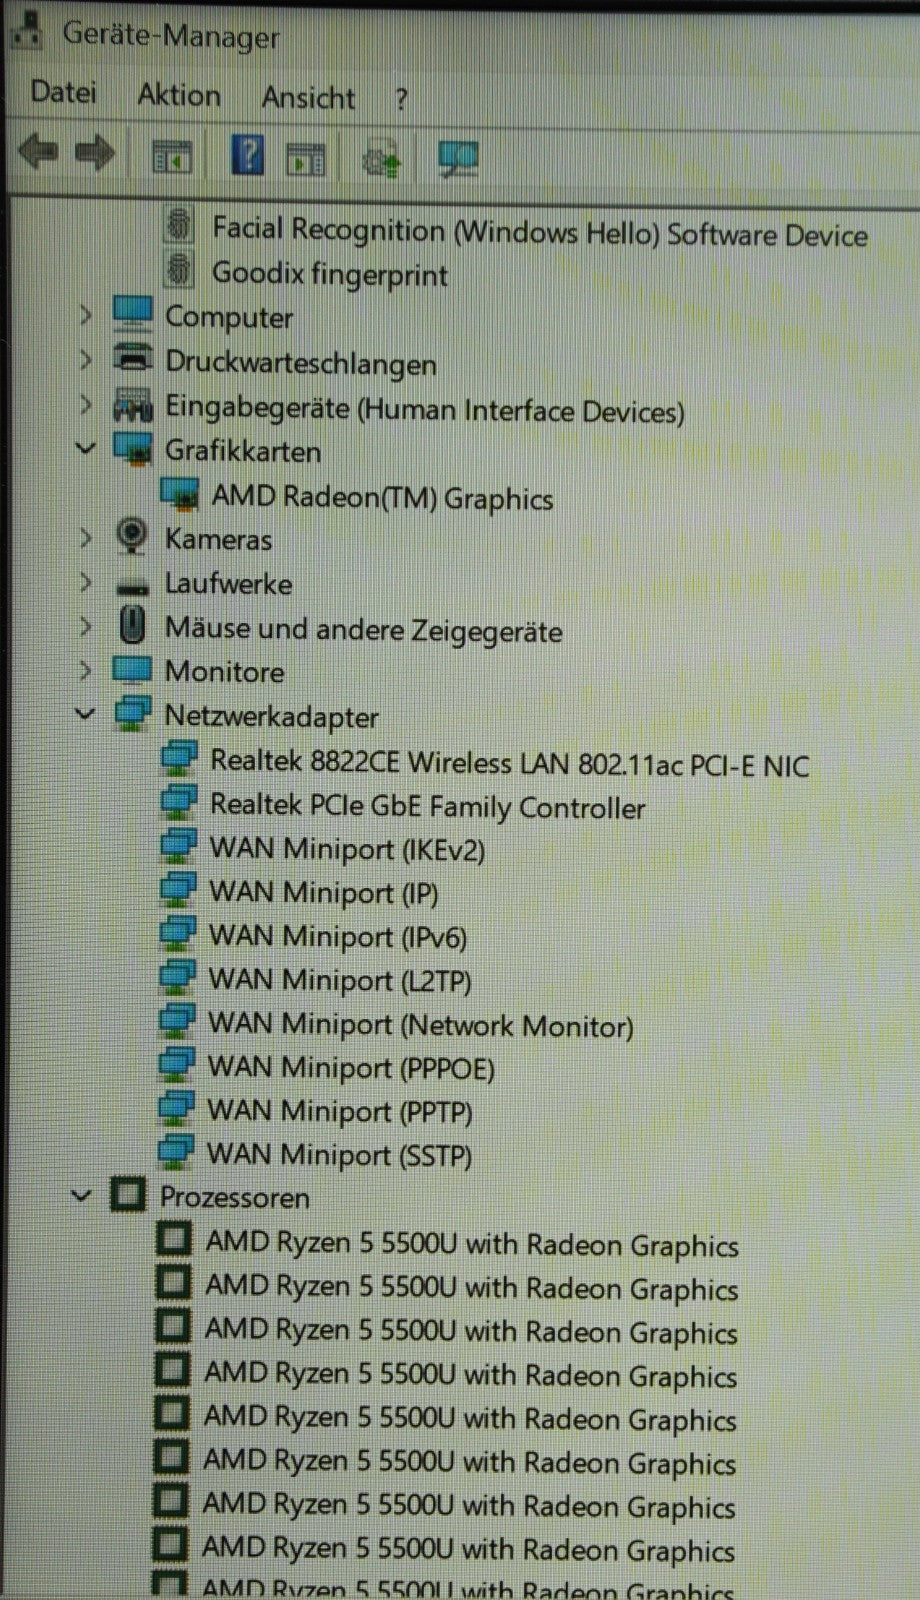Click the Realtek 8822CE adapter icon
The height and width of the screenshot is (1600, 920).
[179, 758]
